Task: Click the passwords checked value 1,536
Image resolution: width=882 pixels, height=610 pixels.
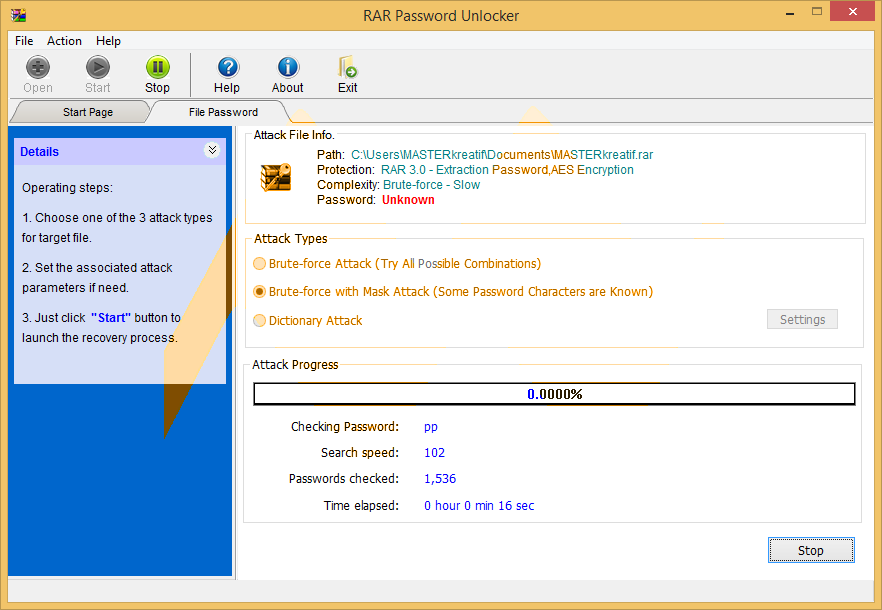Action: click(440, 478)
